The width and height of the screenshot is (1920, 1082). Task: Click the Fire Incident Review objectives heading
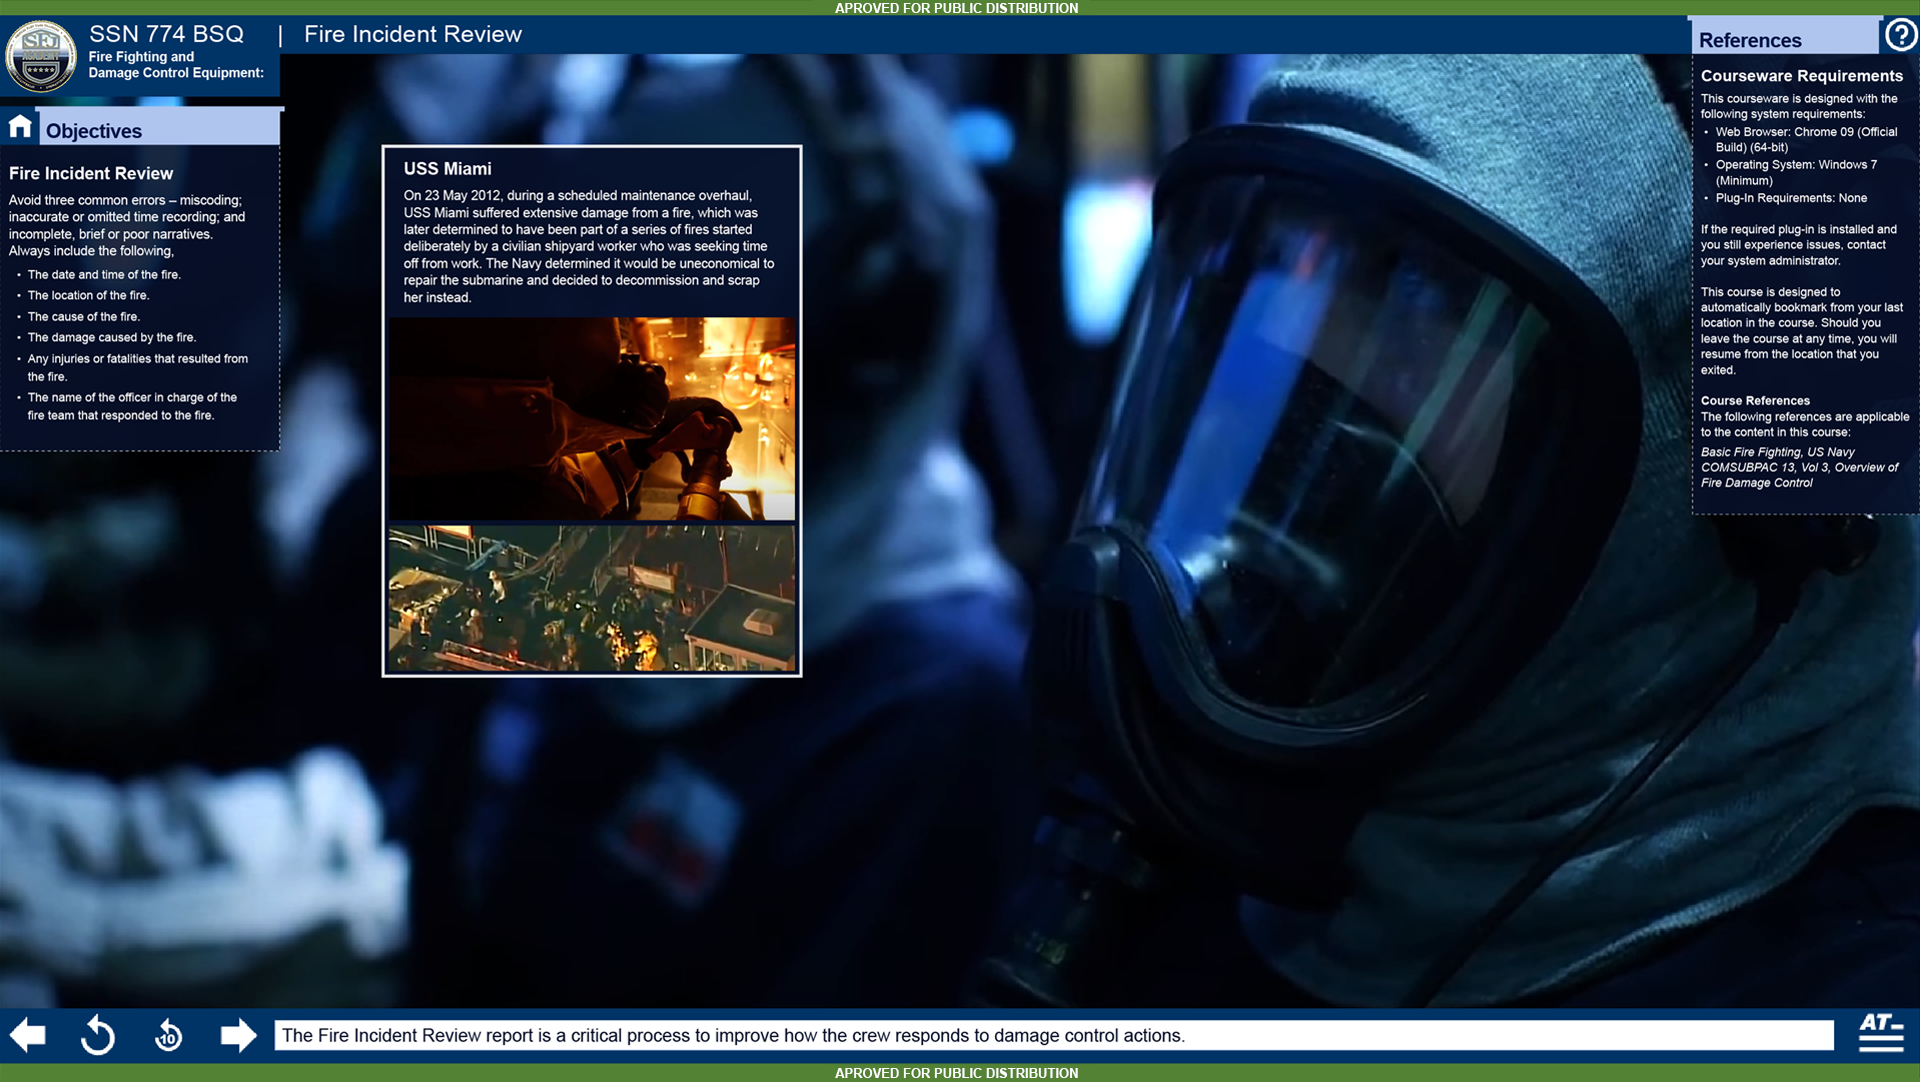91,173
